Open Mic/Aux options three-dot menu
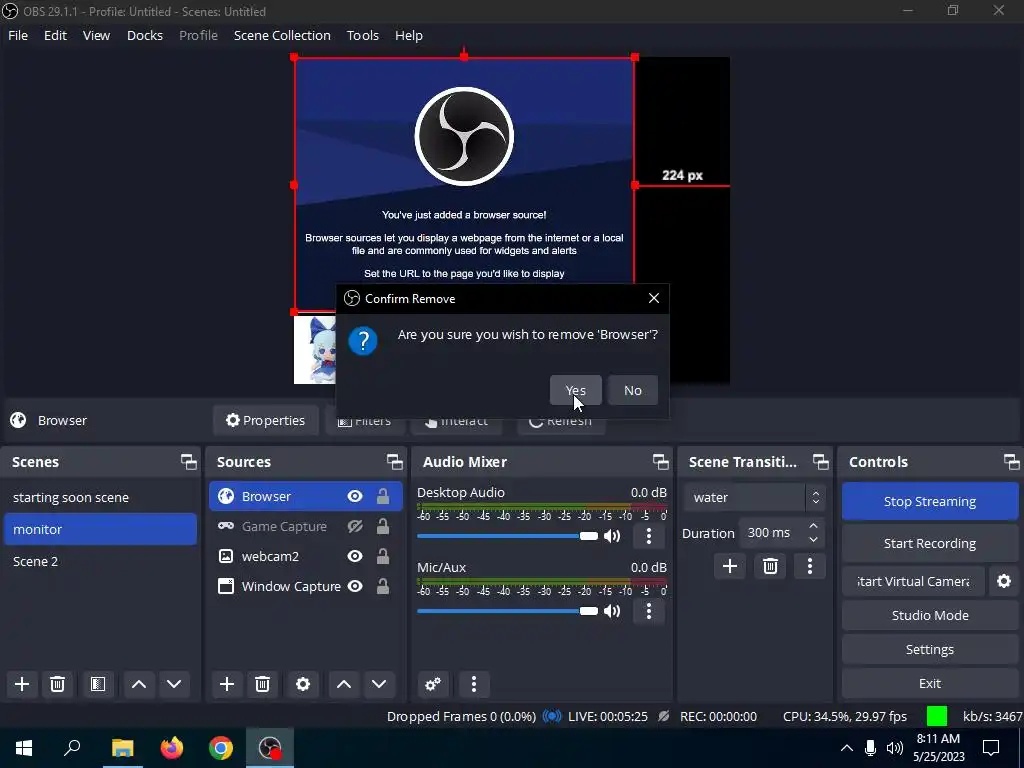Viewport: 1024px width, 768px height. pos(648,611)
